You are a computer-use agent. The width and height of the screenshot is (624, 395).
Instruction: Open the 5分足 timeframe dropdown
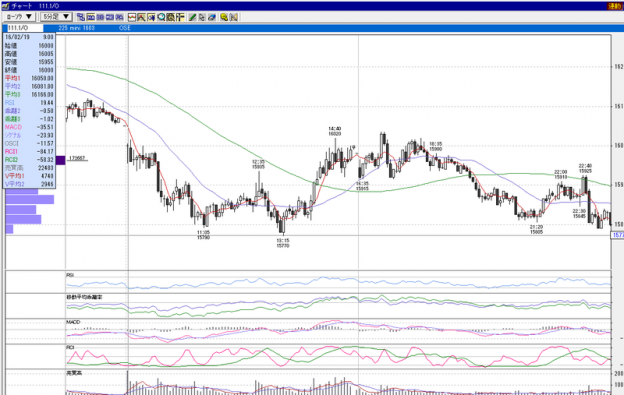pos(55,17)
